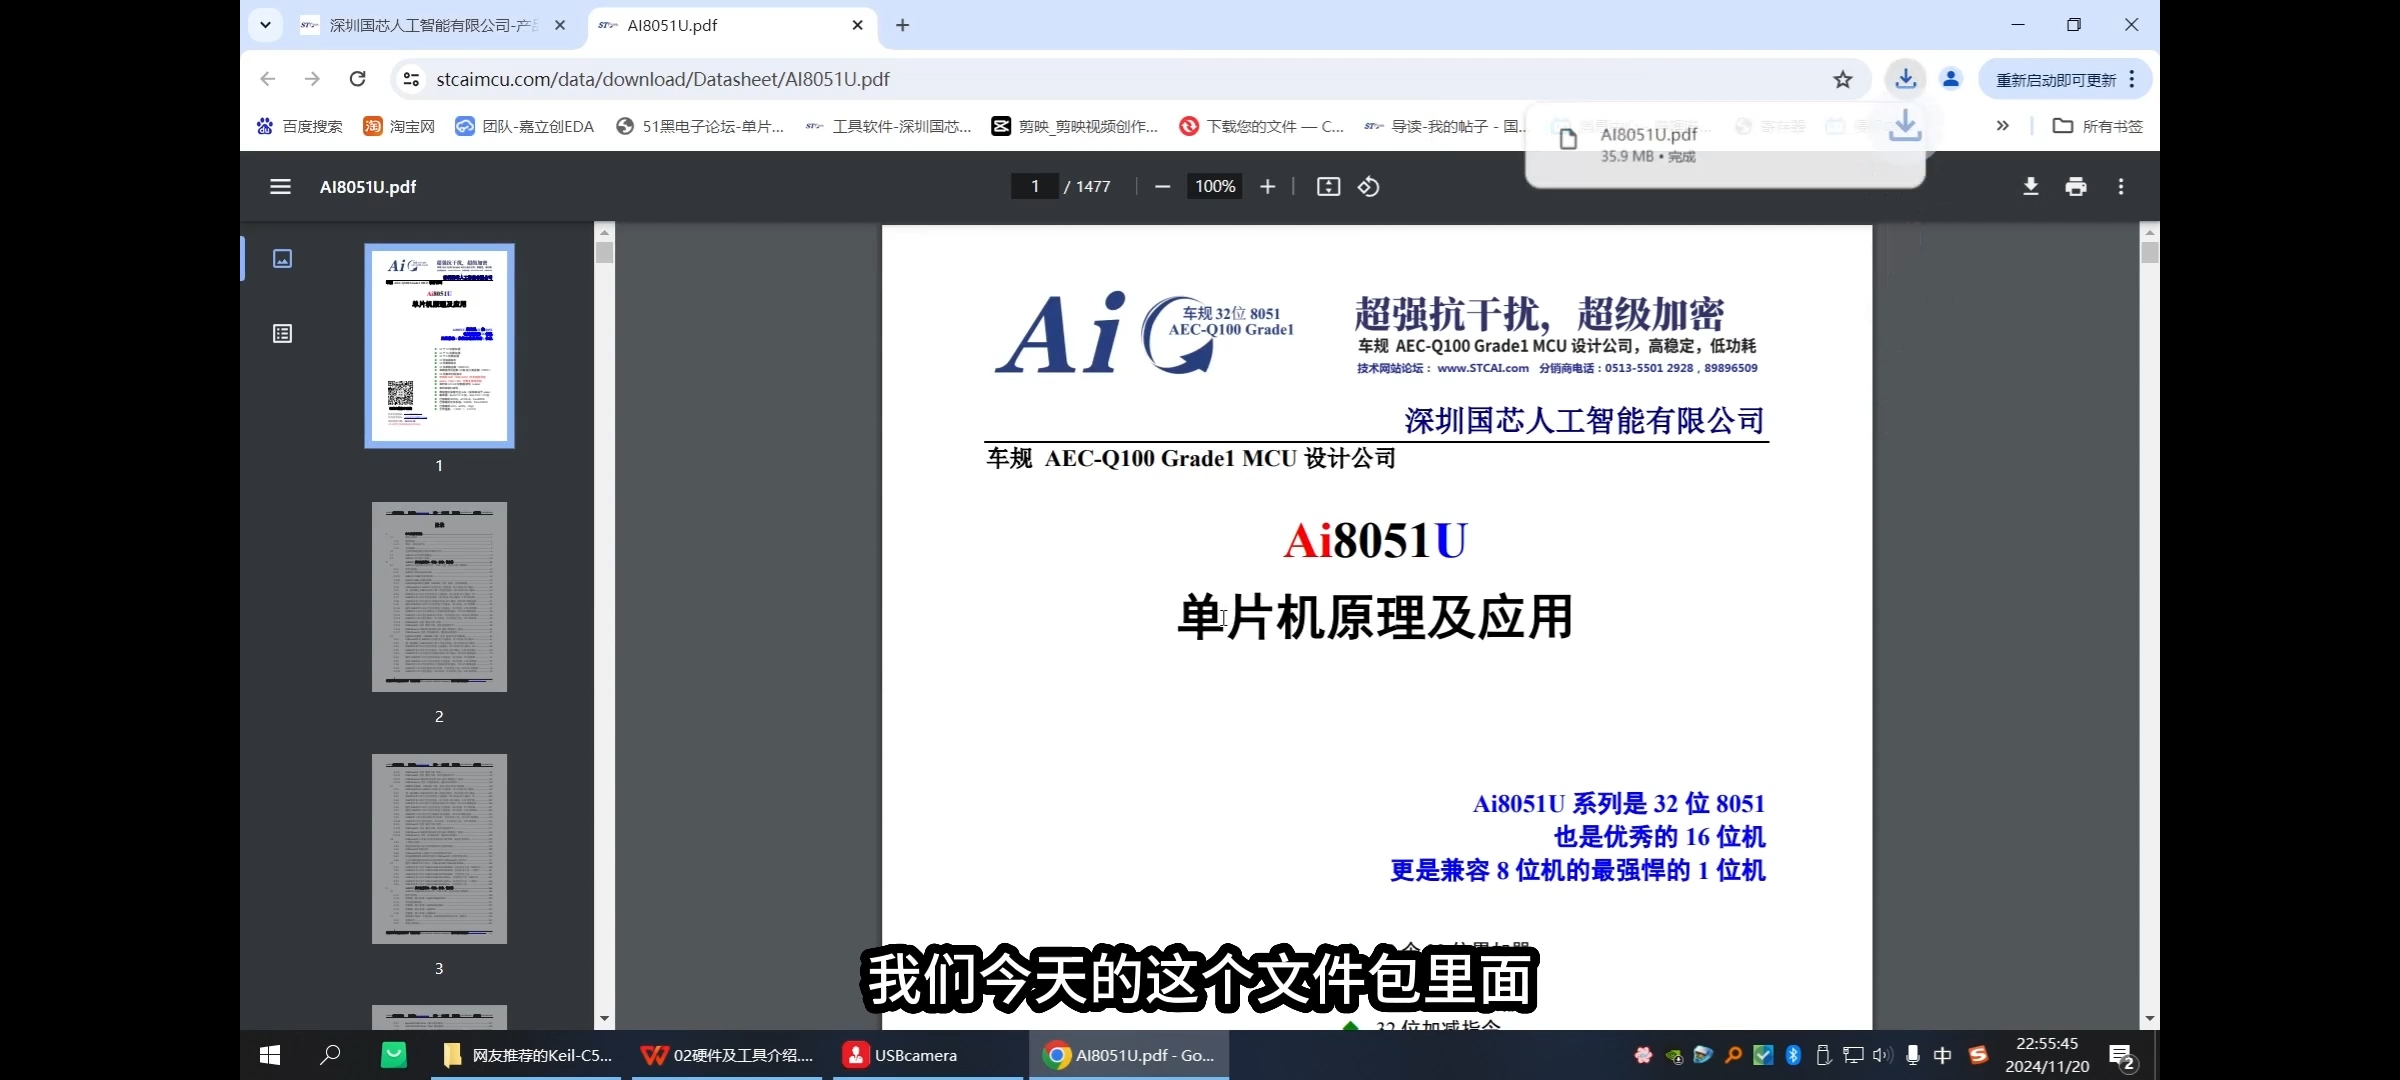Click the microphone tray icon

[1912, 1055]
